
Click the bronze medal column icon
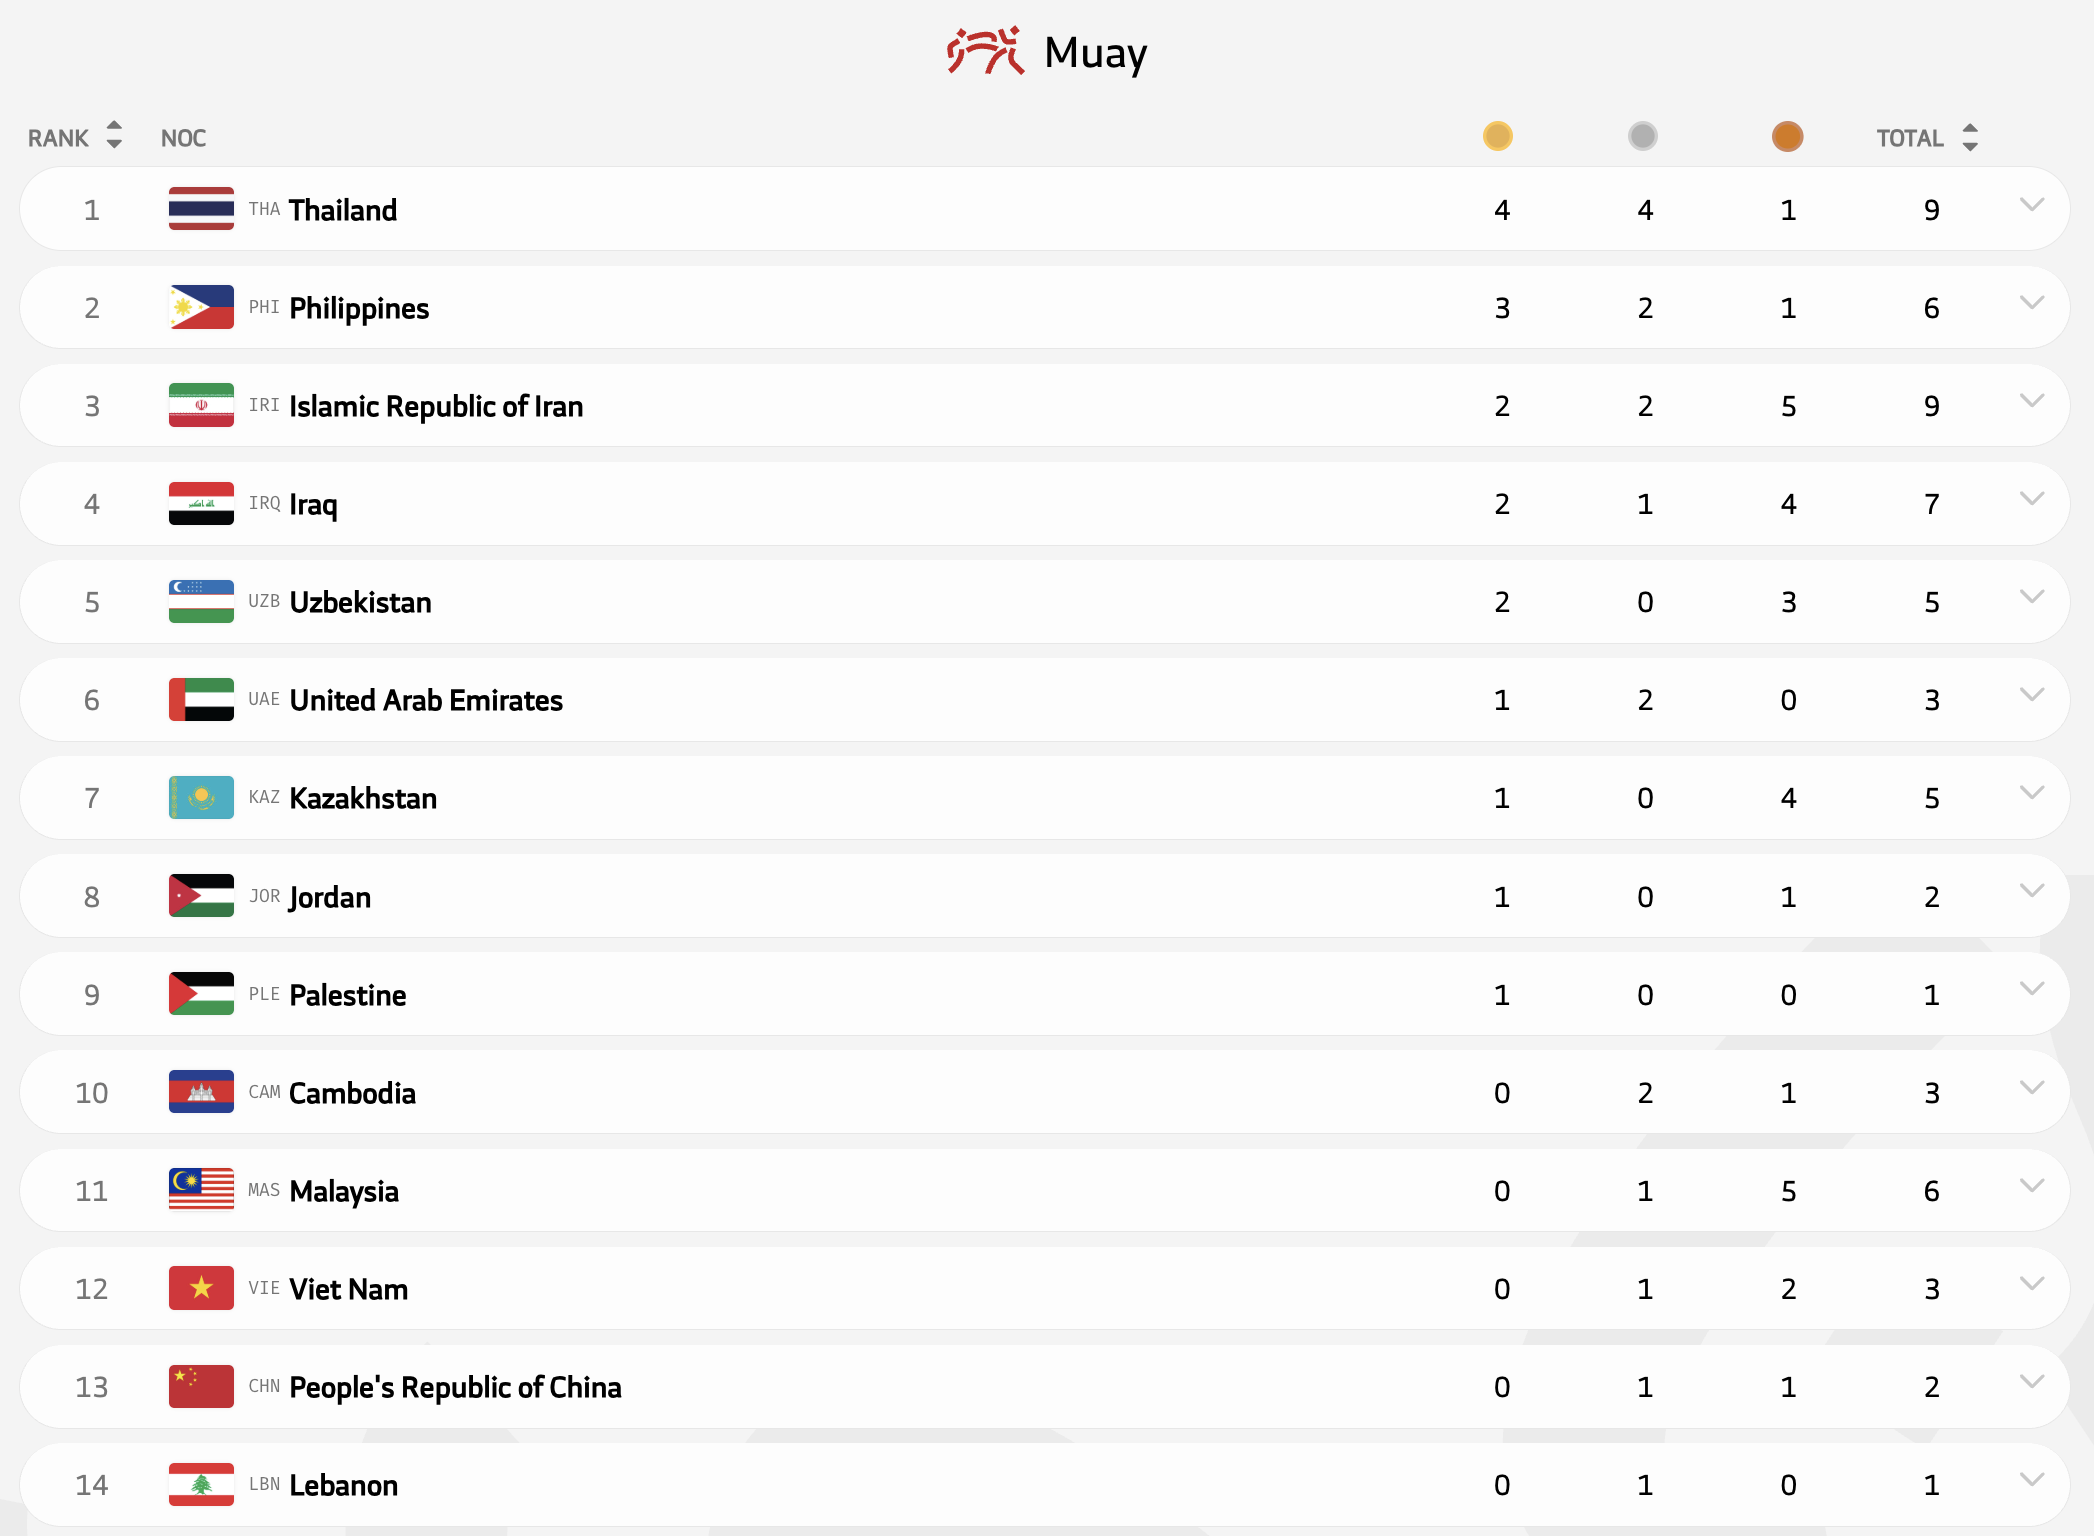(1787, 136)
